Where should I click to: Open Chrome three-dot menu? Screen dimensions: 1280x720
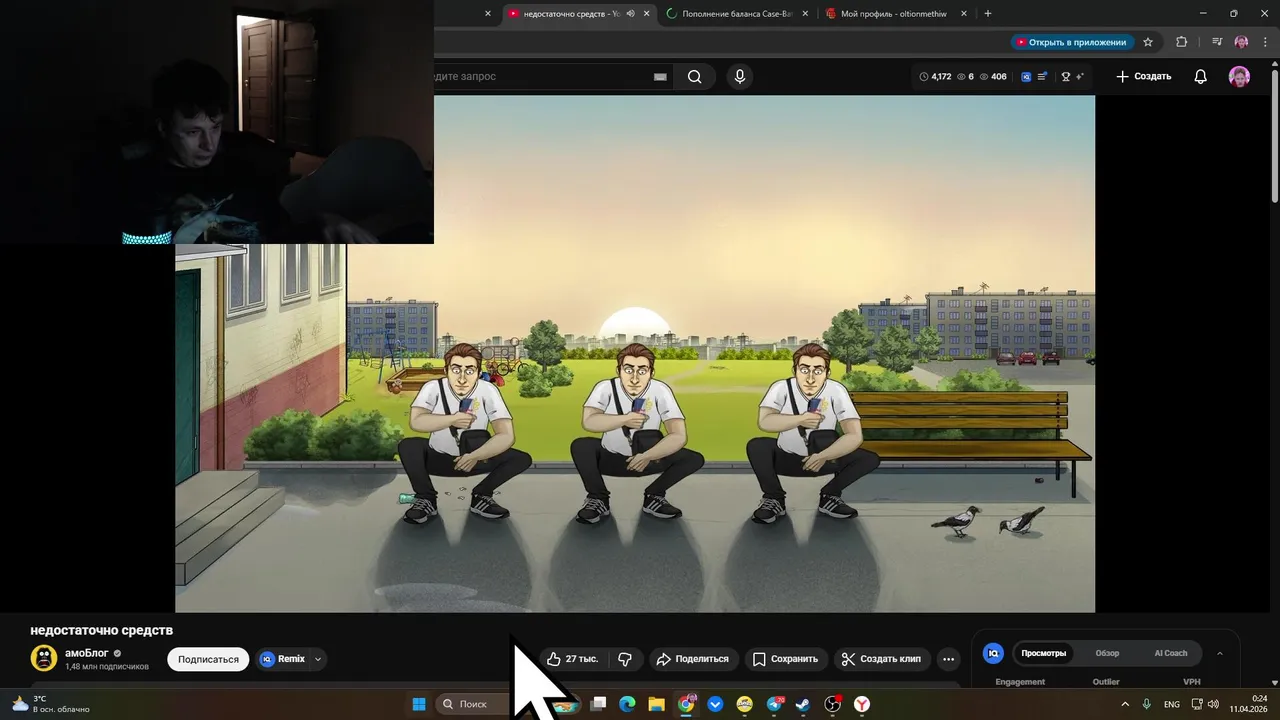click(x=1265, y=42)
